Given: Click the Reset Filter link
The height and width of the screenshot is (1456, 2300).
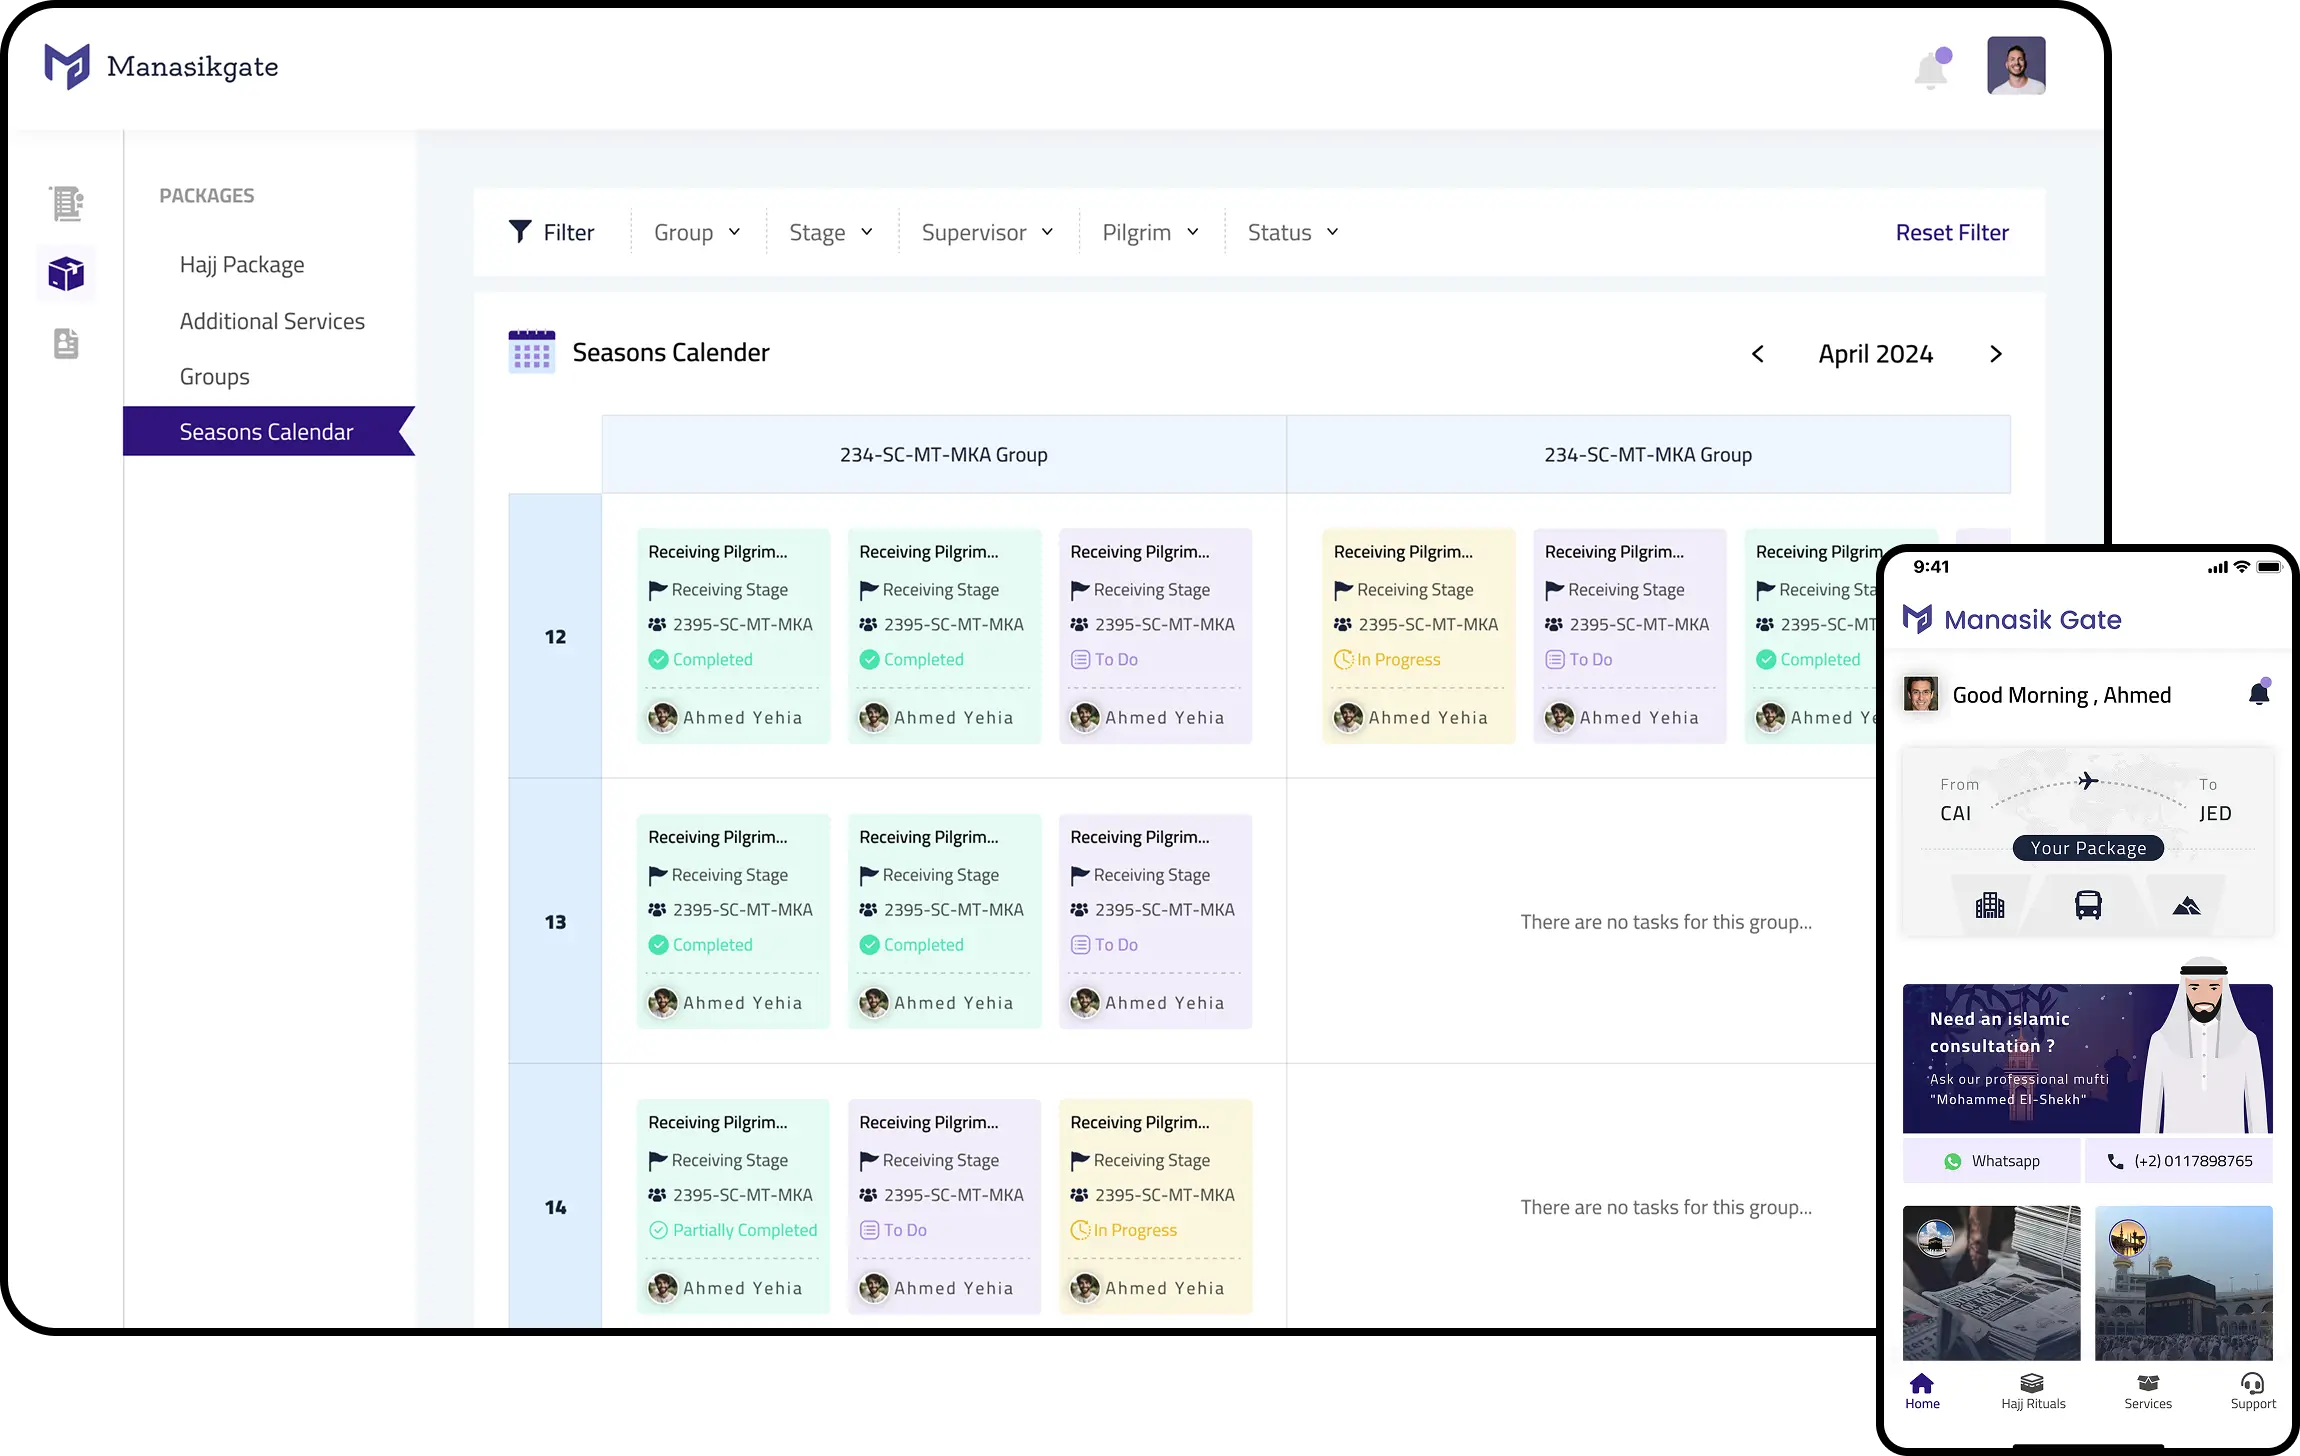Looking at the screenshot, I should tap(1951, 233).
